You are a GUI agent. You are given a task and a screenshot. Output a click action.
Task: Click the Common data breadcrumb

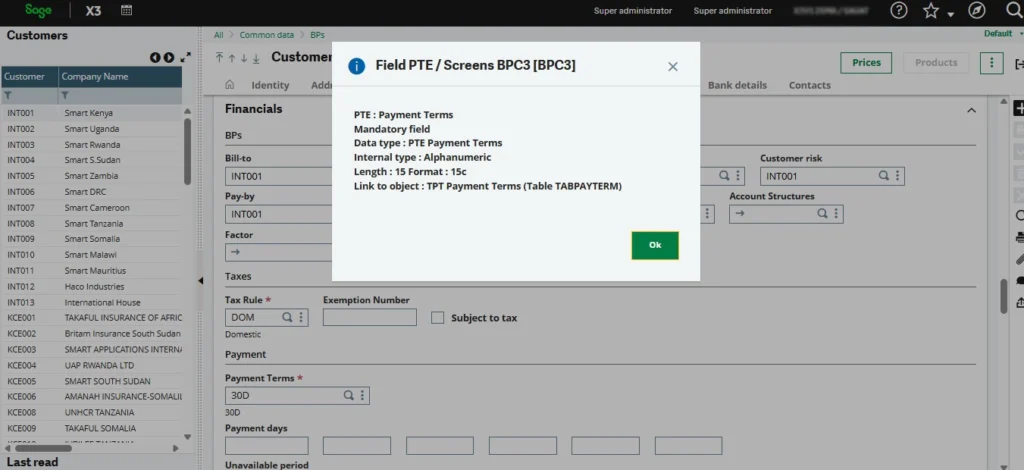266,35
